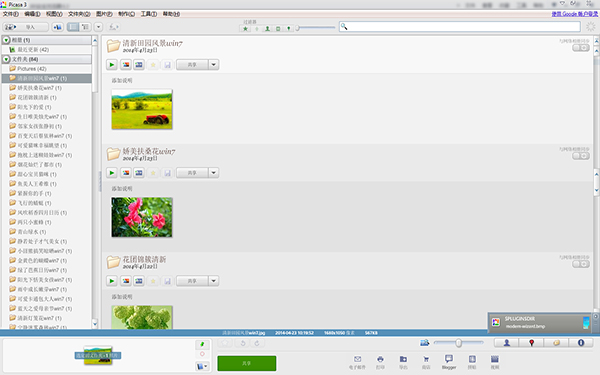This screenshot has width=600, height=375.
Task: Switch library to tree folder view
Action: click(85, 27)
